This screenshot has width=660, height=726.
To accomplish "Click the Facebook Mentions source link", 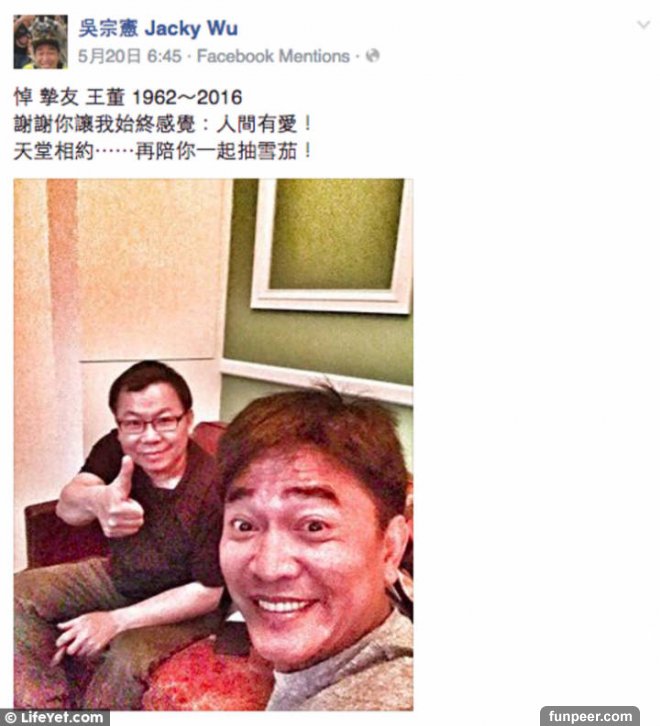I will pos(273,56).
